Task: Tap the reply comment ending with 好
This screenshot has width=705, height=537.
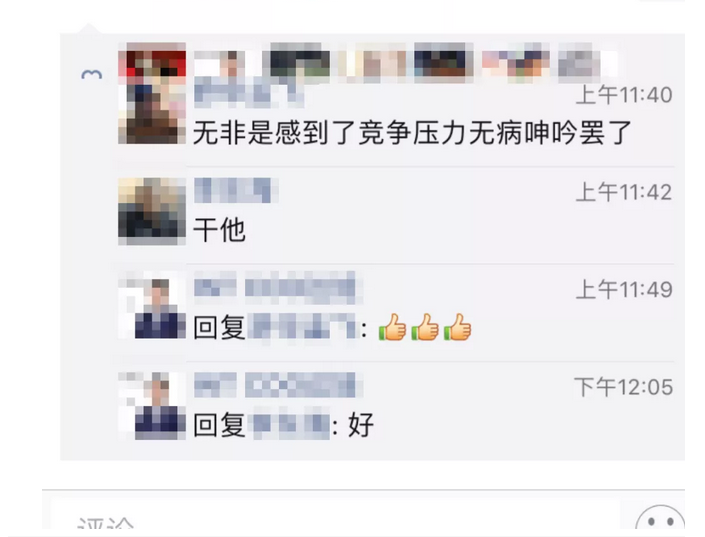Action: point(283,425)
